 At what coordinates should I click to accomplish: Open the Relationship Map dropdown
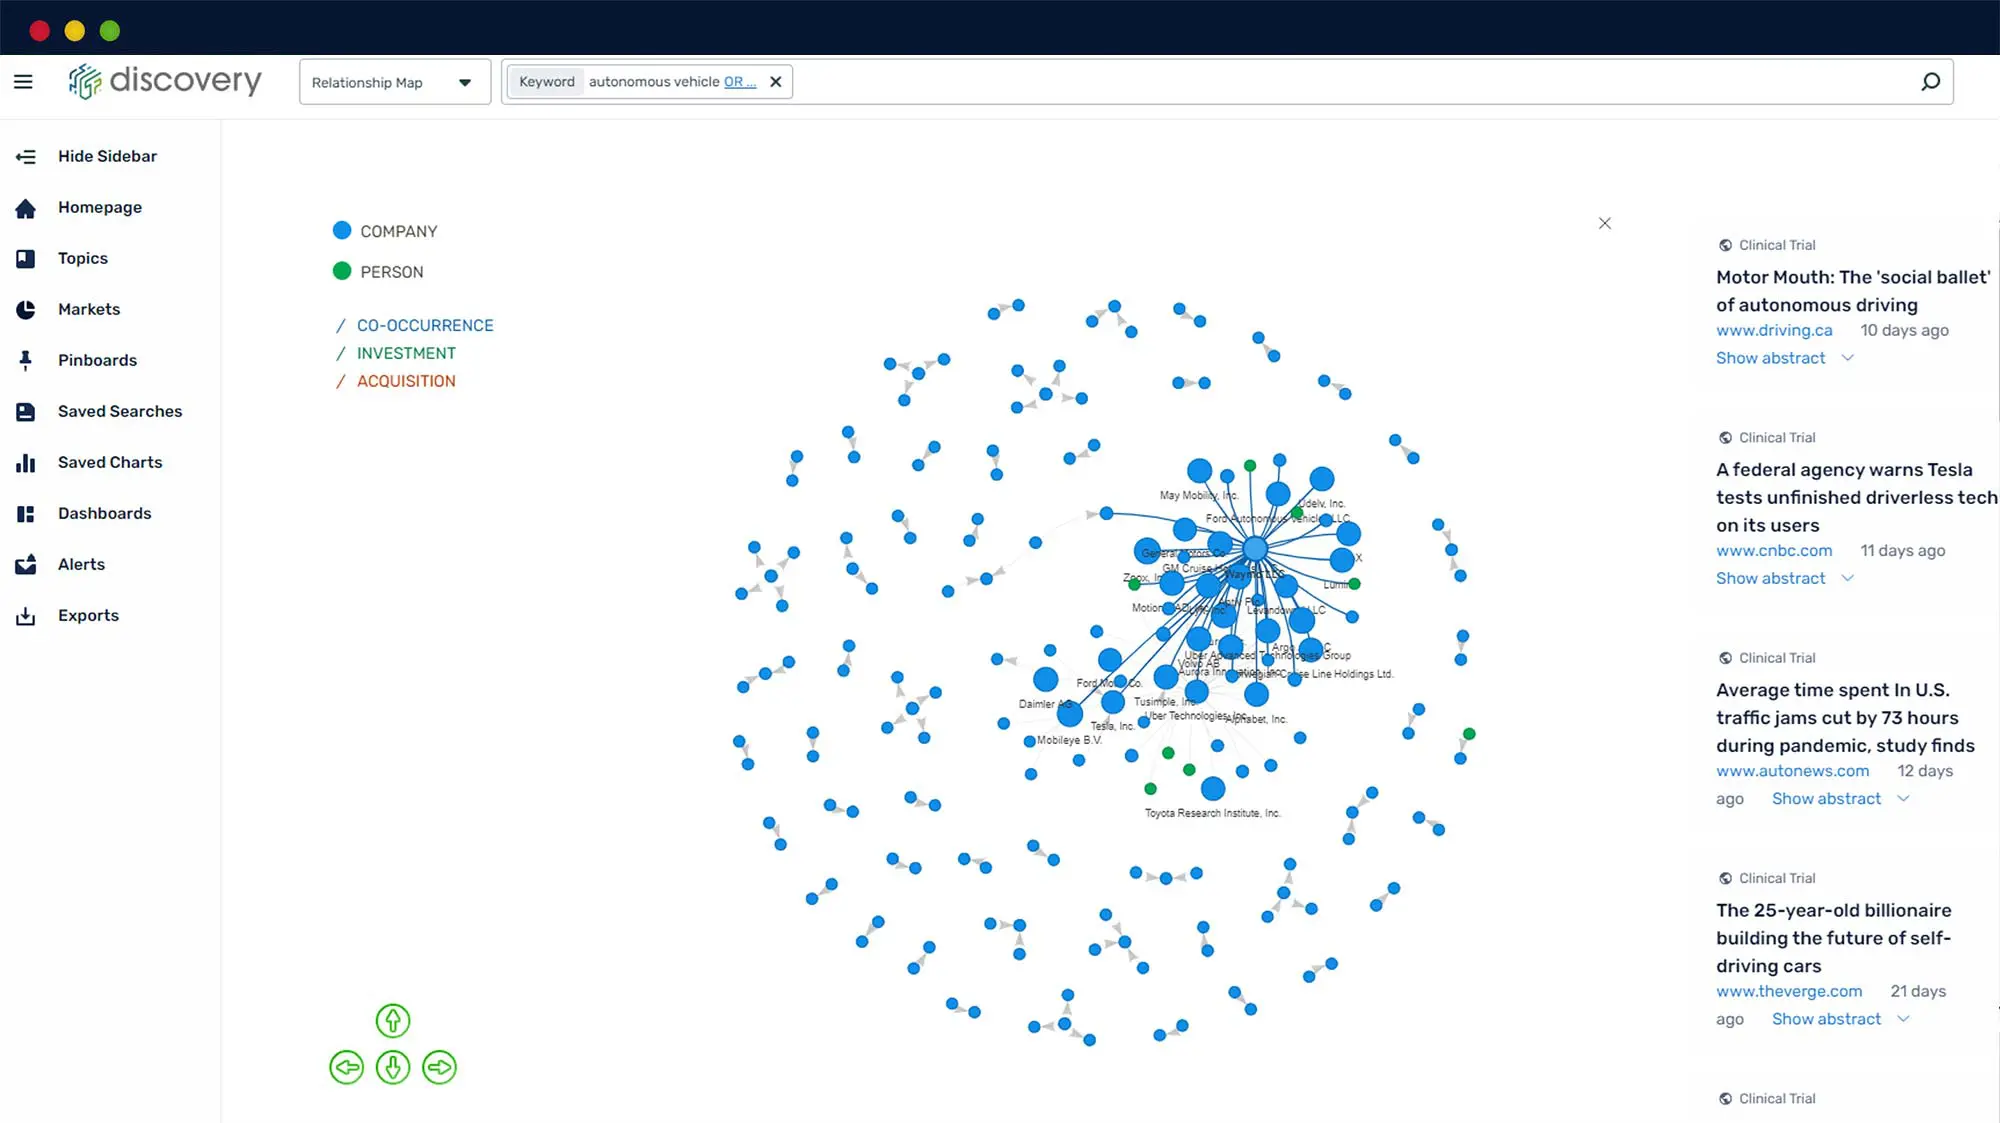click(394, 82)
